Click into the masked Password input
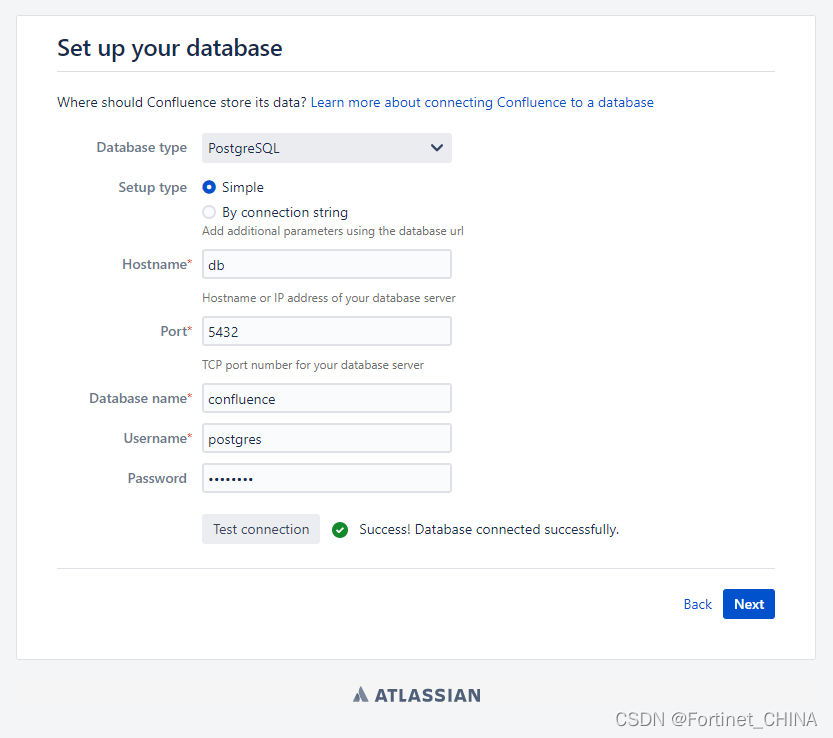This screenshot has width=833, height=738. click(326, 478)
